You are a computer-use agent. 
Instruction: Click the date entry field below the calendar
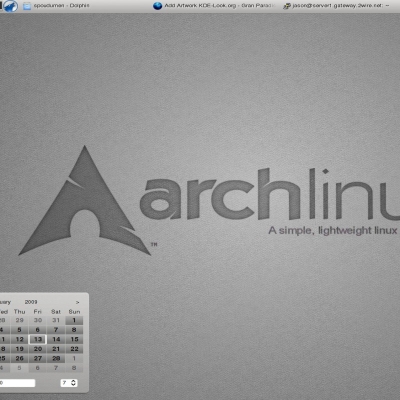[17, 383]
